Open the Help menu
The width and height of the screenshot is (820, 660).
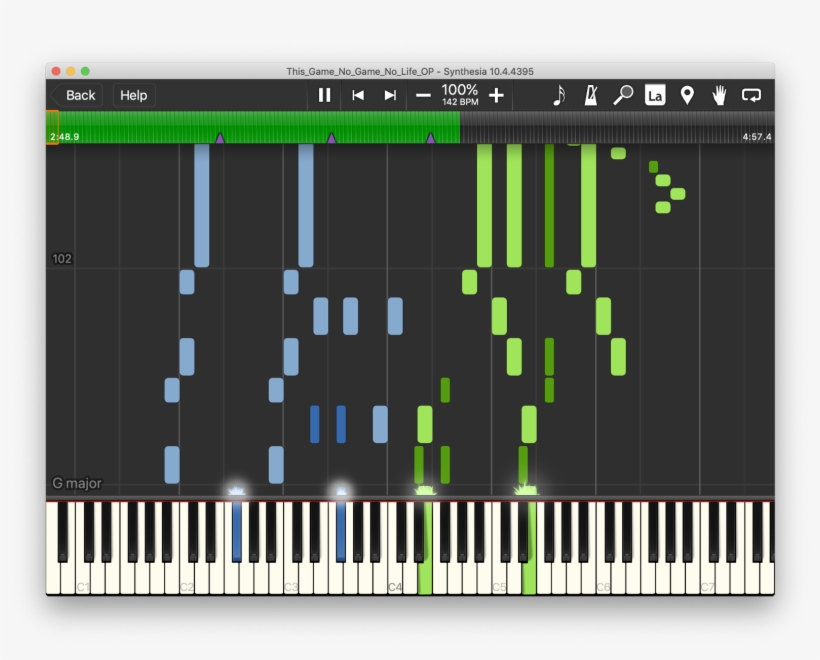pos(132,95)
